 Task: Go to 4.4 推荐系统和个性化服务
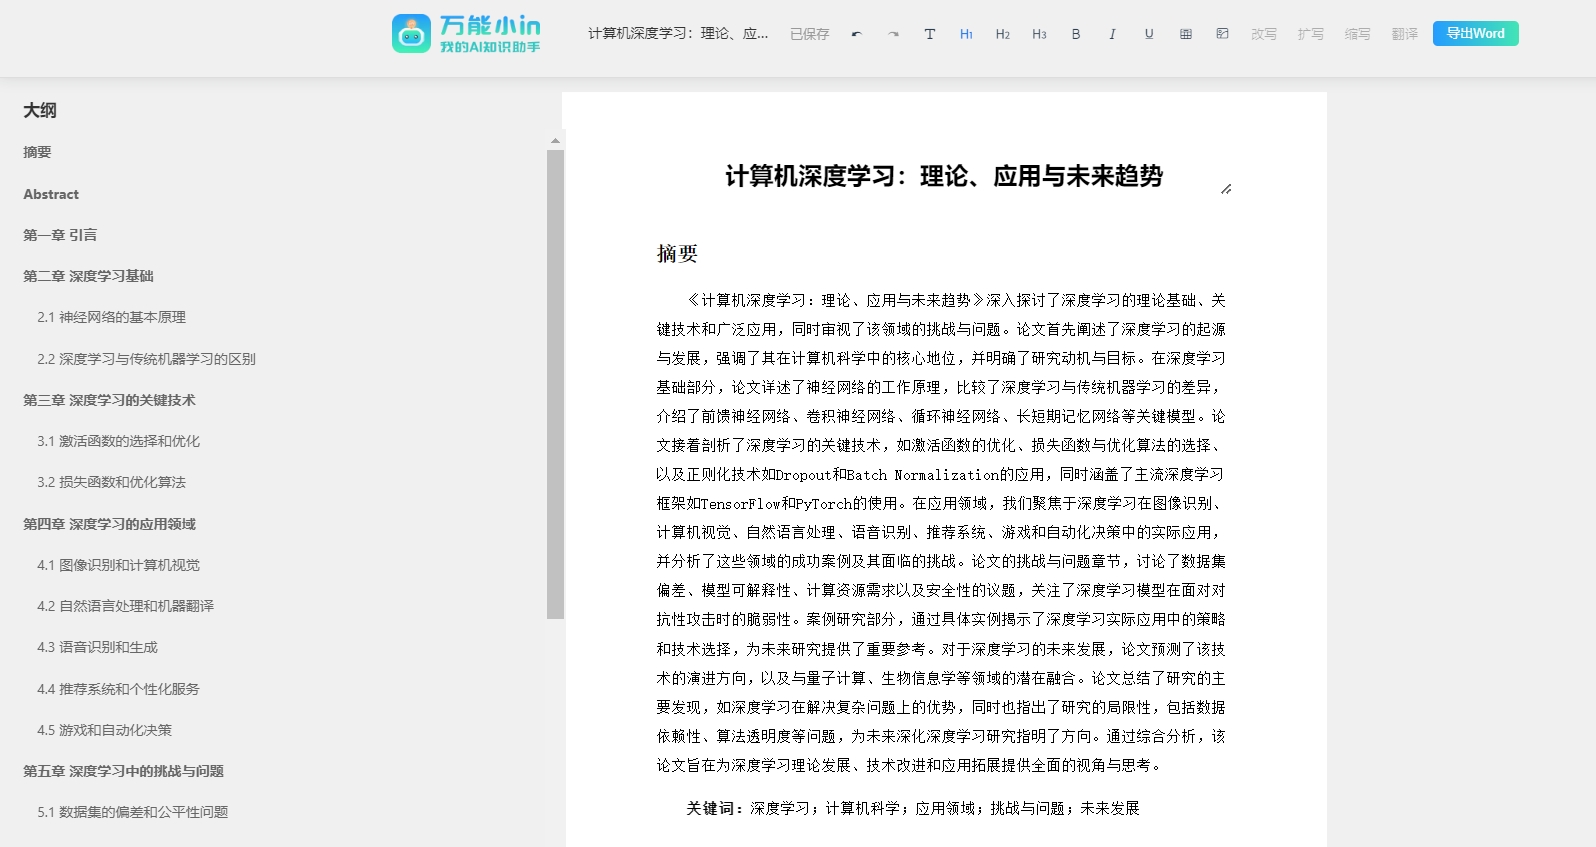pyautogui.click(x=118, y=689)
